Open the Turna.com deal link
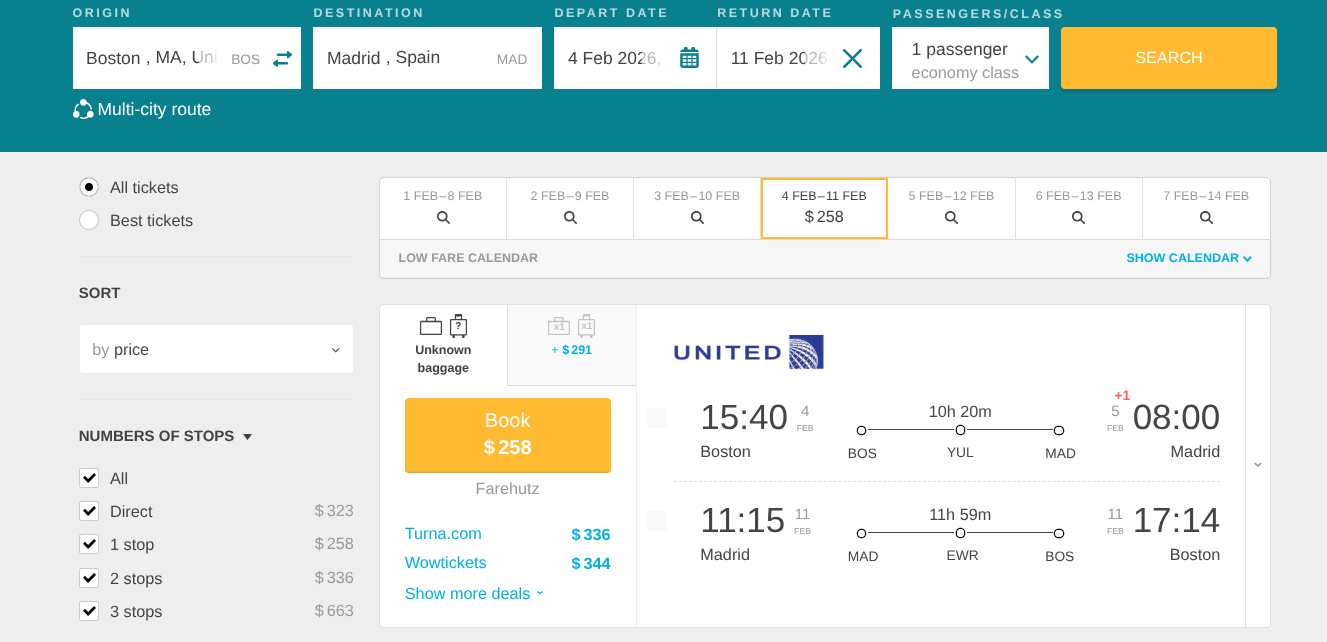The height and width of the screenshot is (642, 1327). click(x=443, y=534)
